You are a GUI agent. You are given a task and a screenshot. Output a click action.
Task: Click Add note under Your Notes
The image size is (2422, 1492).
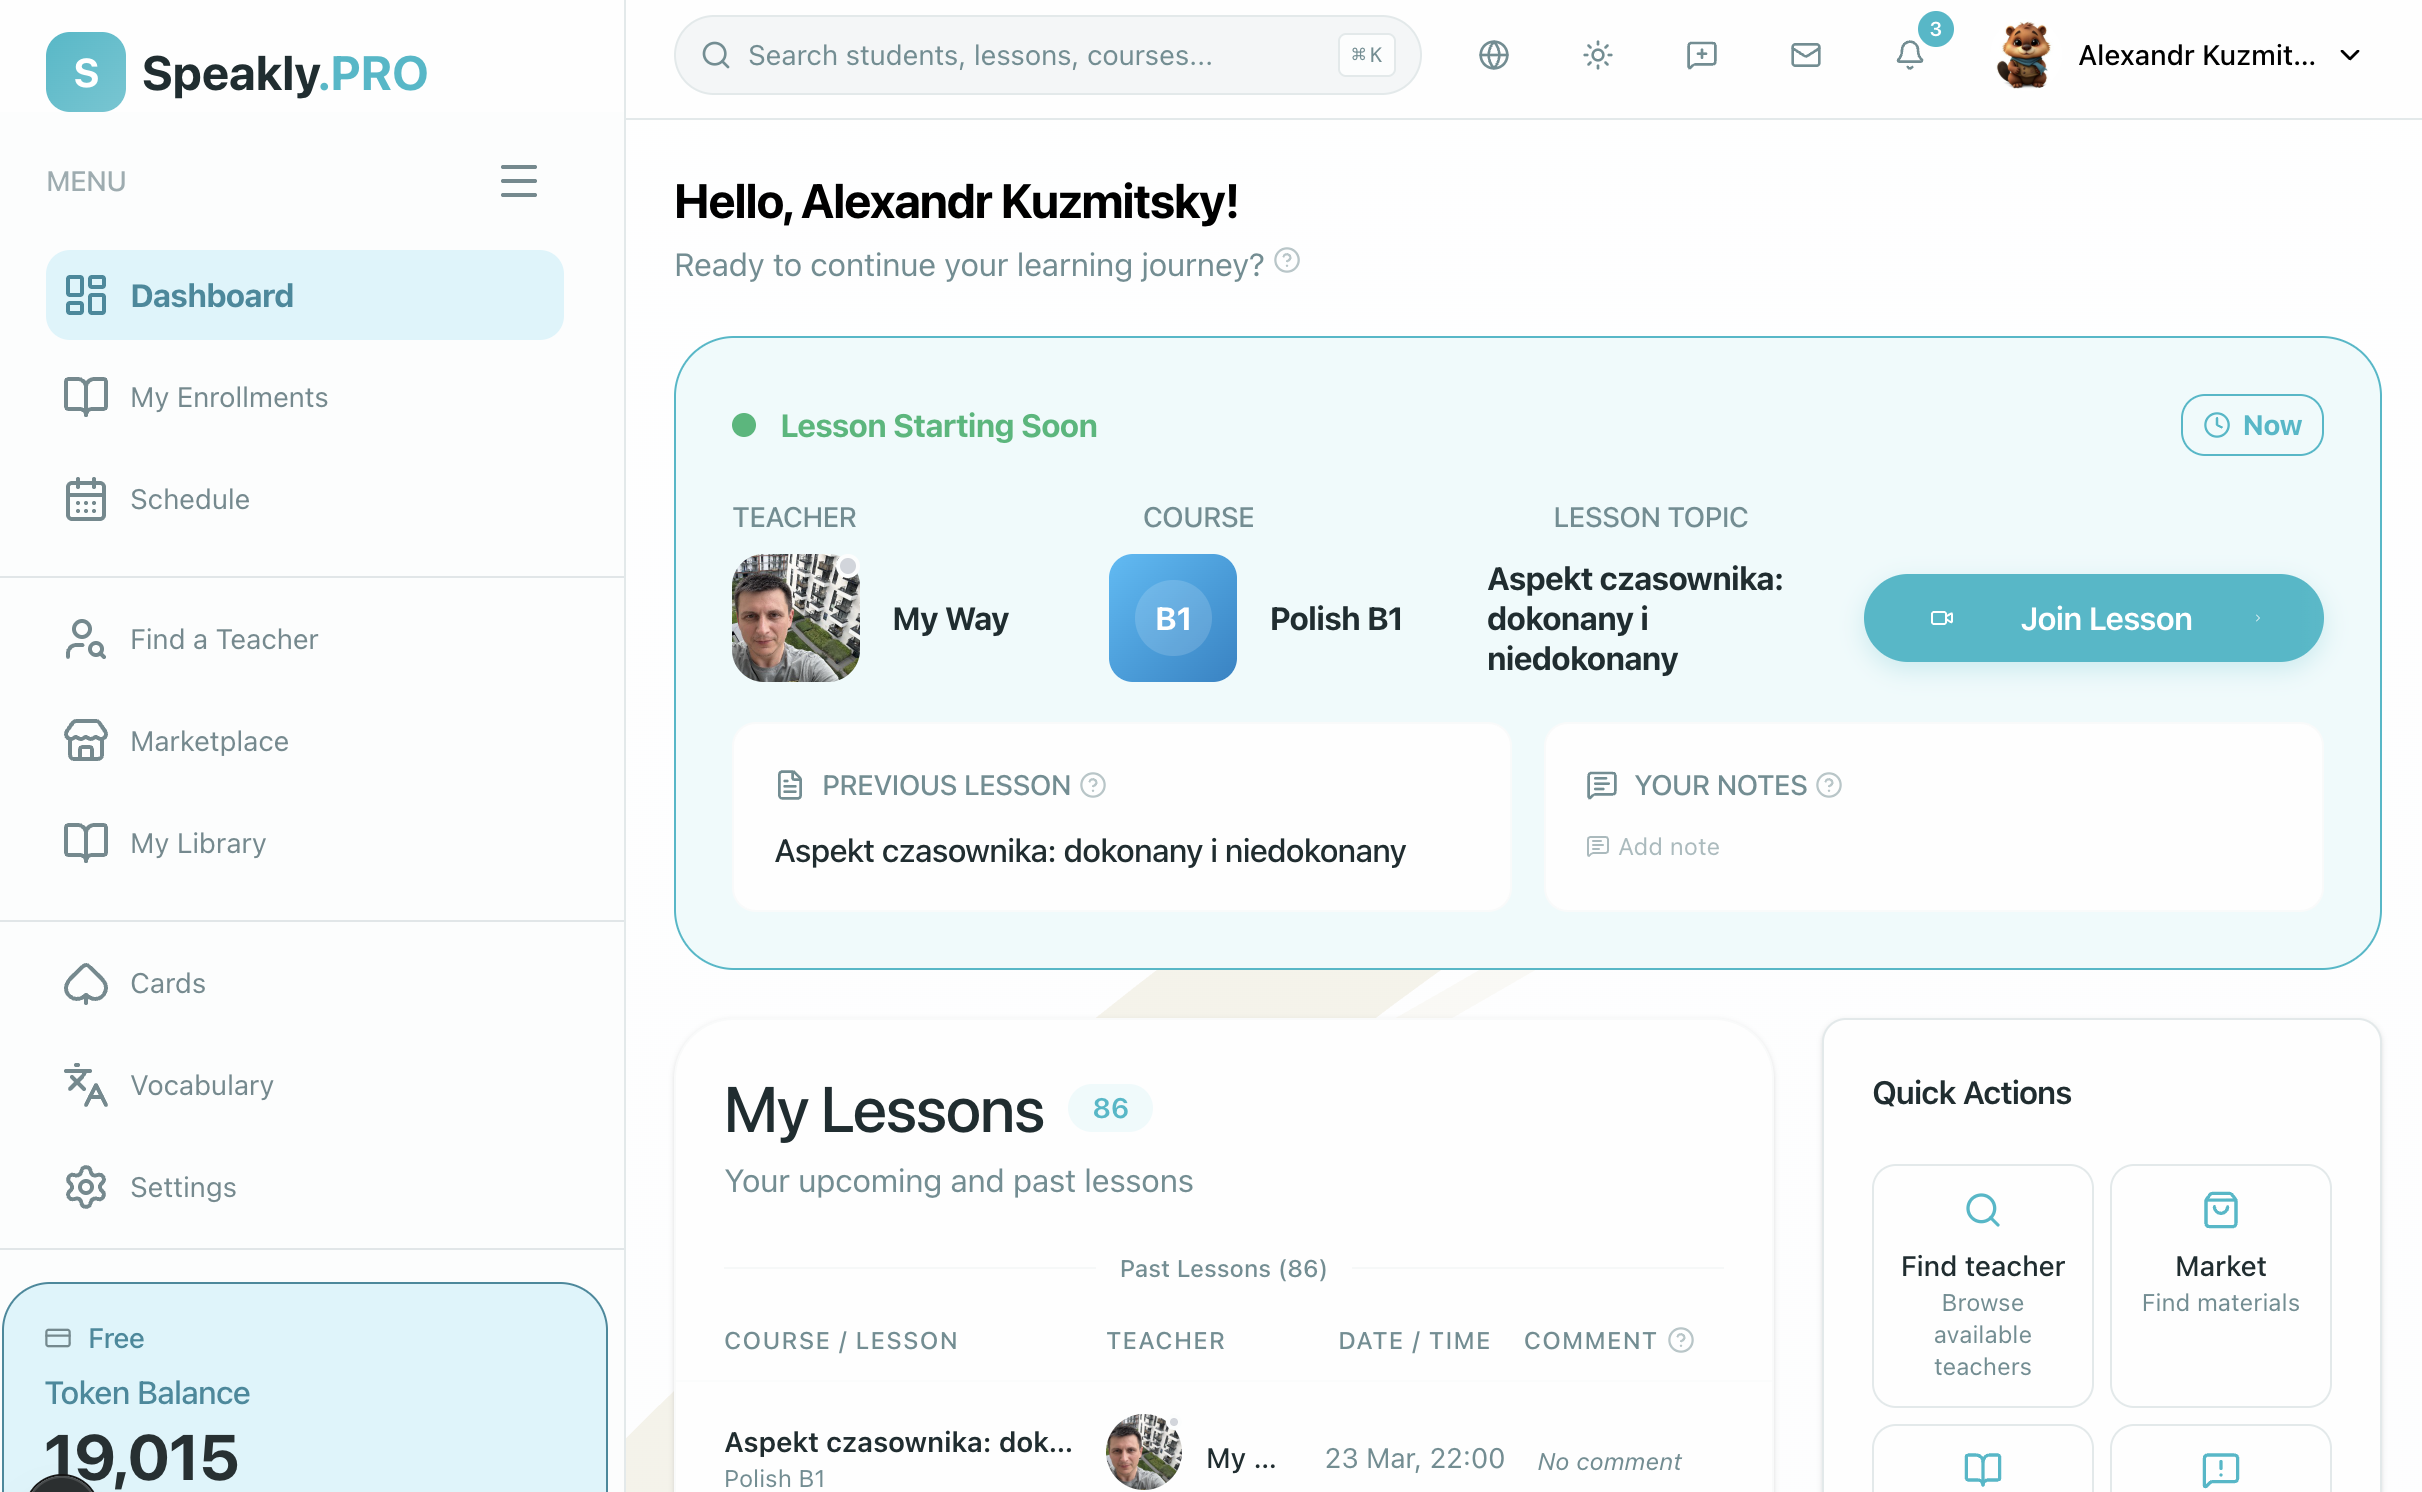tap(1667, 847)
